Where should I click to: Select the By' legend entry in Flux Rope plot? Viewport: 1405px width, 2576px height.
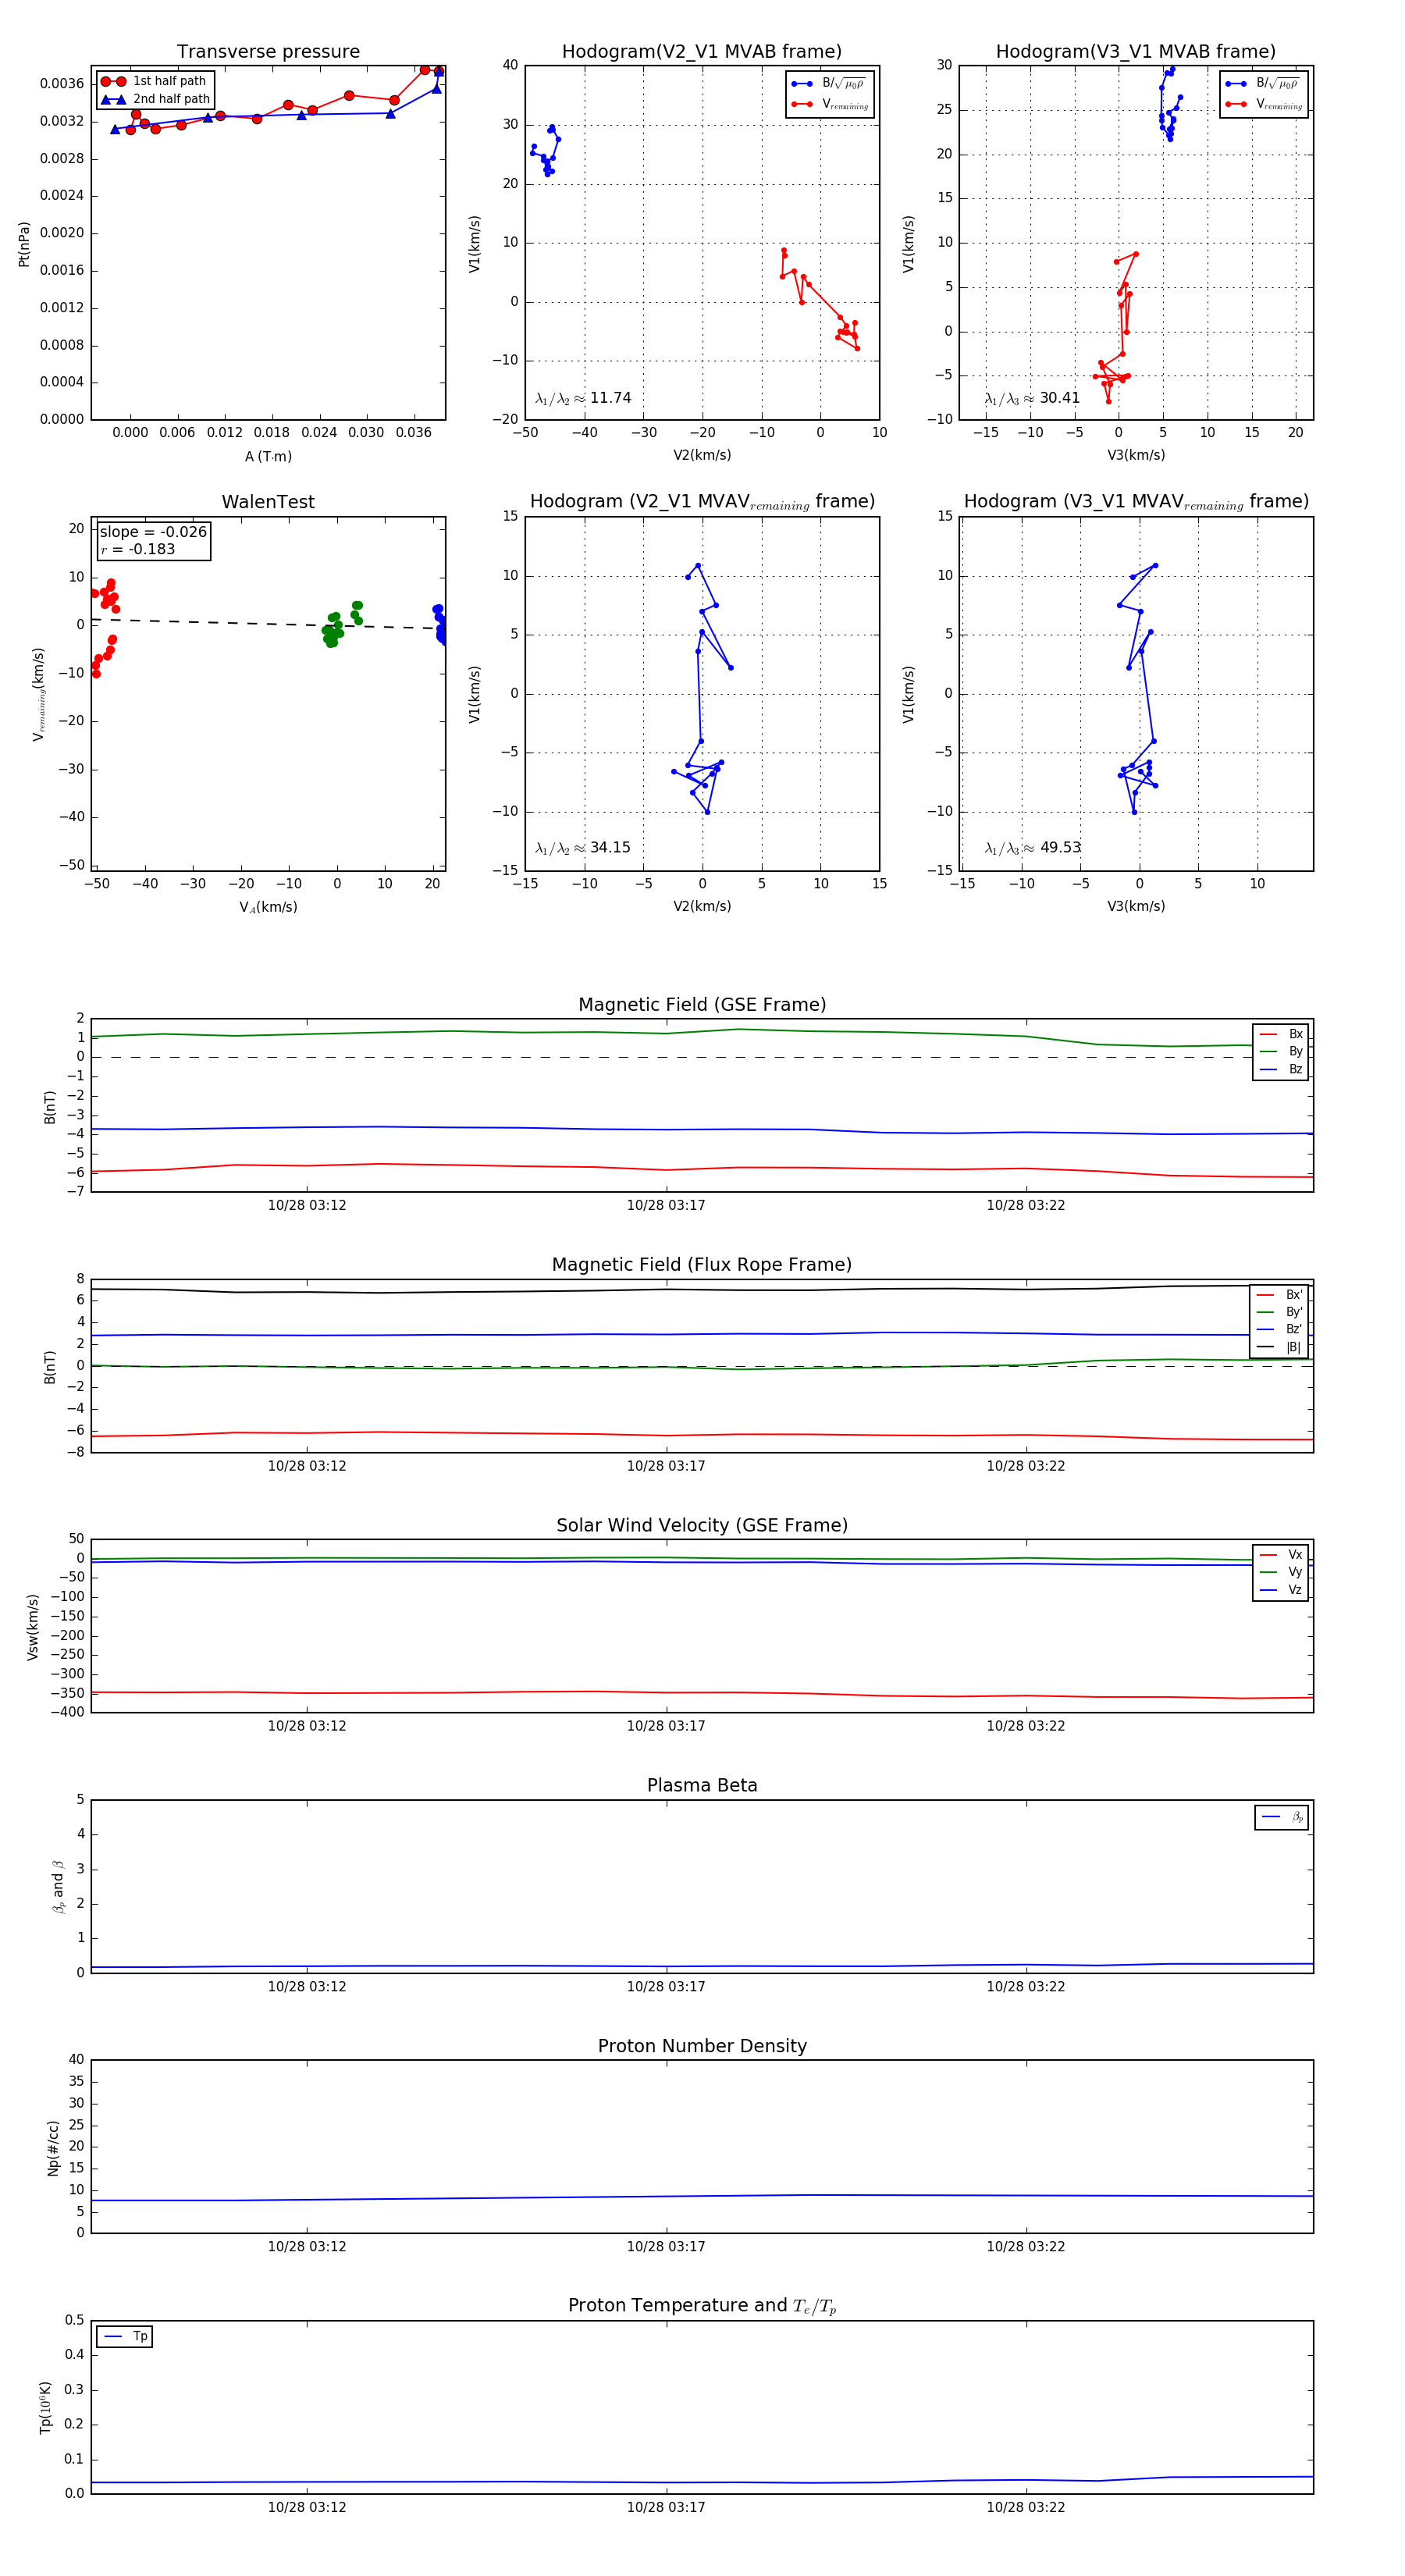(x=1280, y=1312)
